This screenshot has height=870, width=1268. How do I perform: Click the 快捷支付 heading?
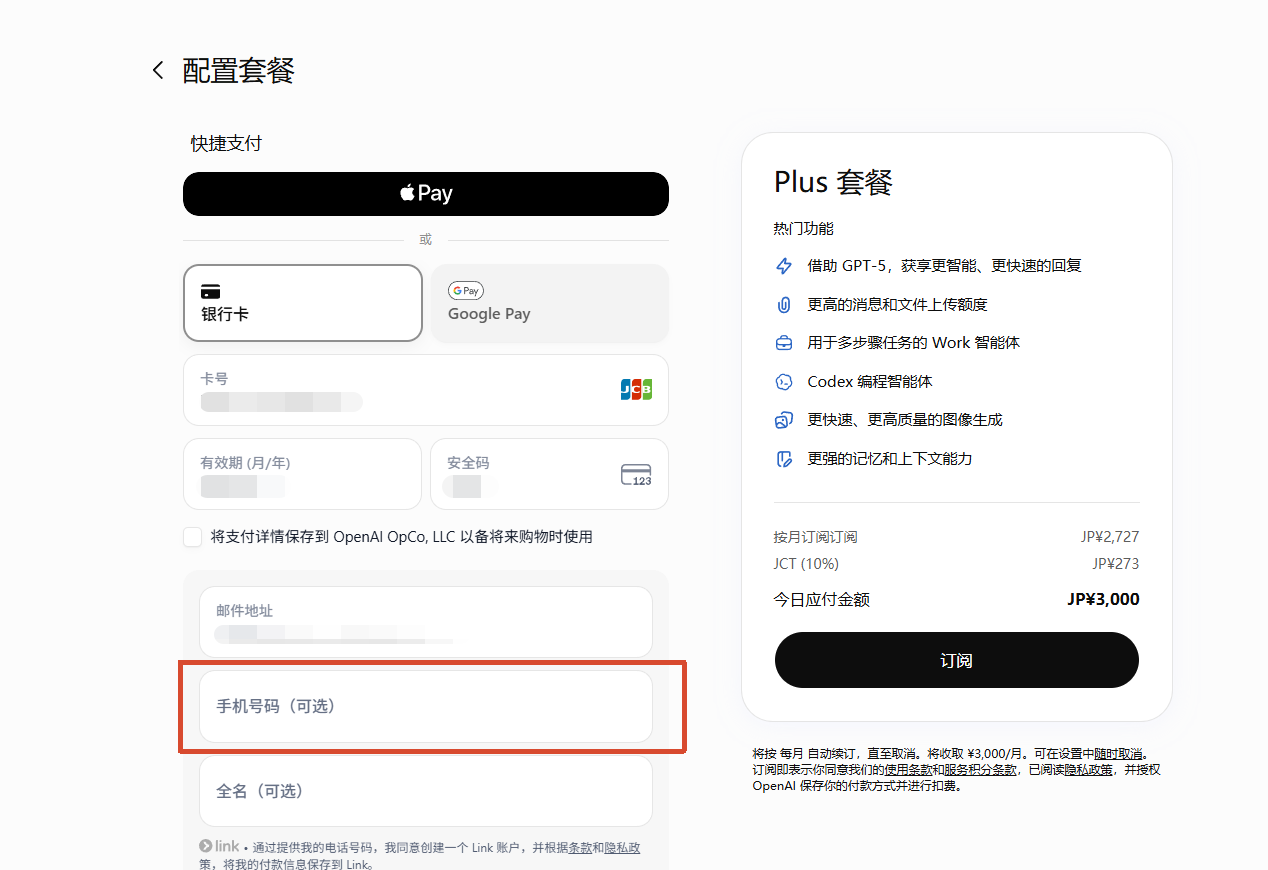click(x=226, y=144)
